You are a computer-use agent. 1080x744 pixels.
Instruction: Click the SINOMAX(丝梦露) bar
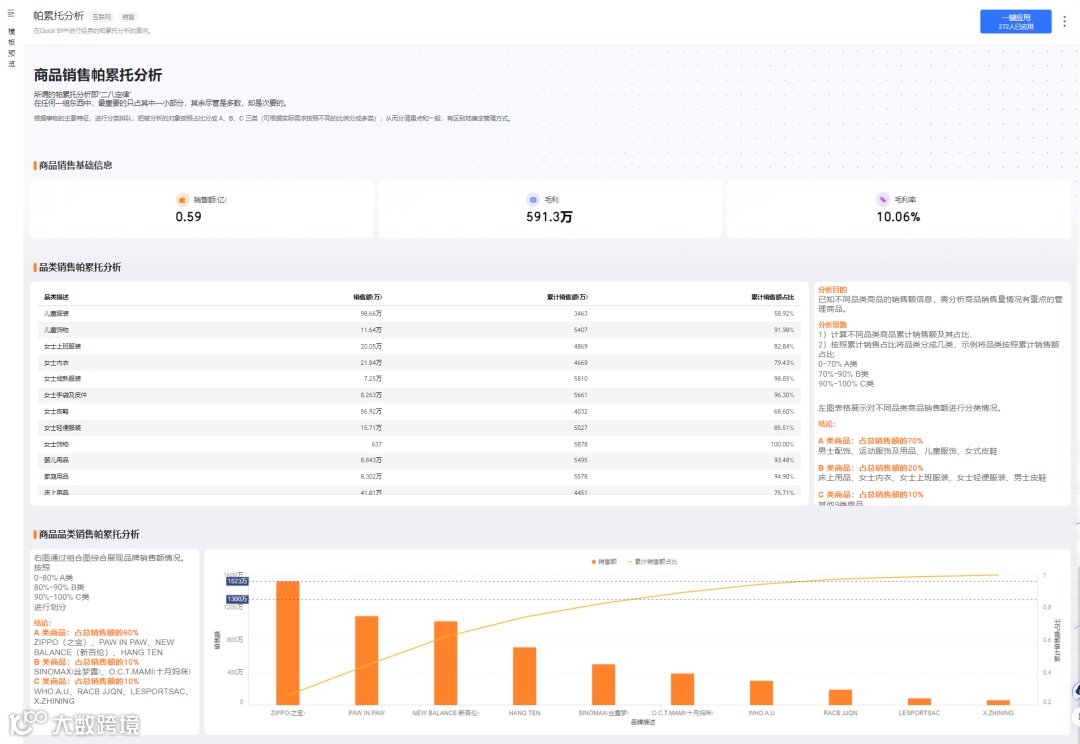coord(603,684)
